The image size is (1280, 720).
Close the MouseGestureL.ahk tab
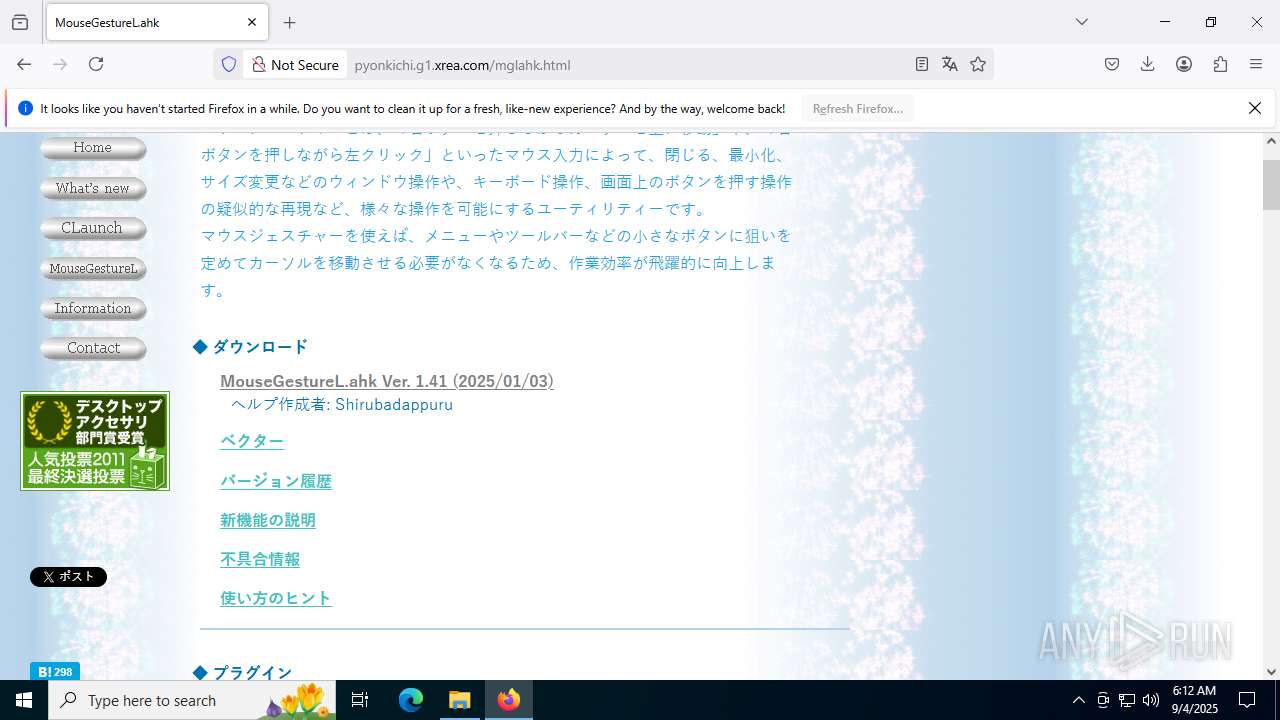coord(252,22)
